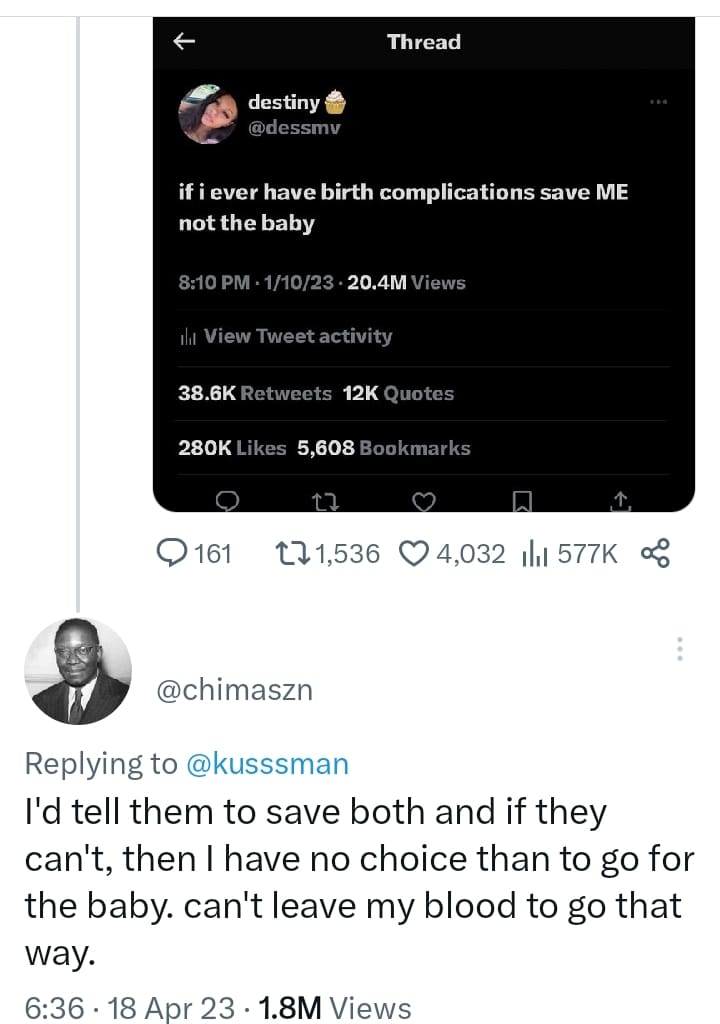View the 38.6K Retweets list
720x1024 pixels.
tap(254, 393)
